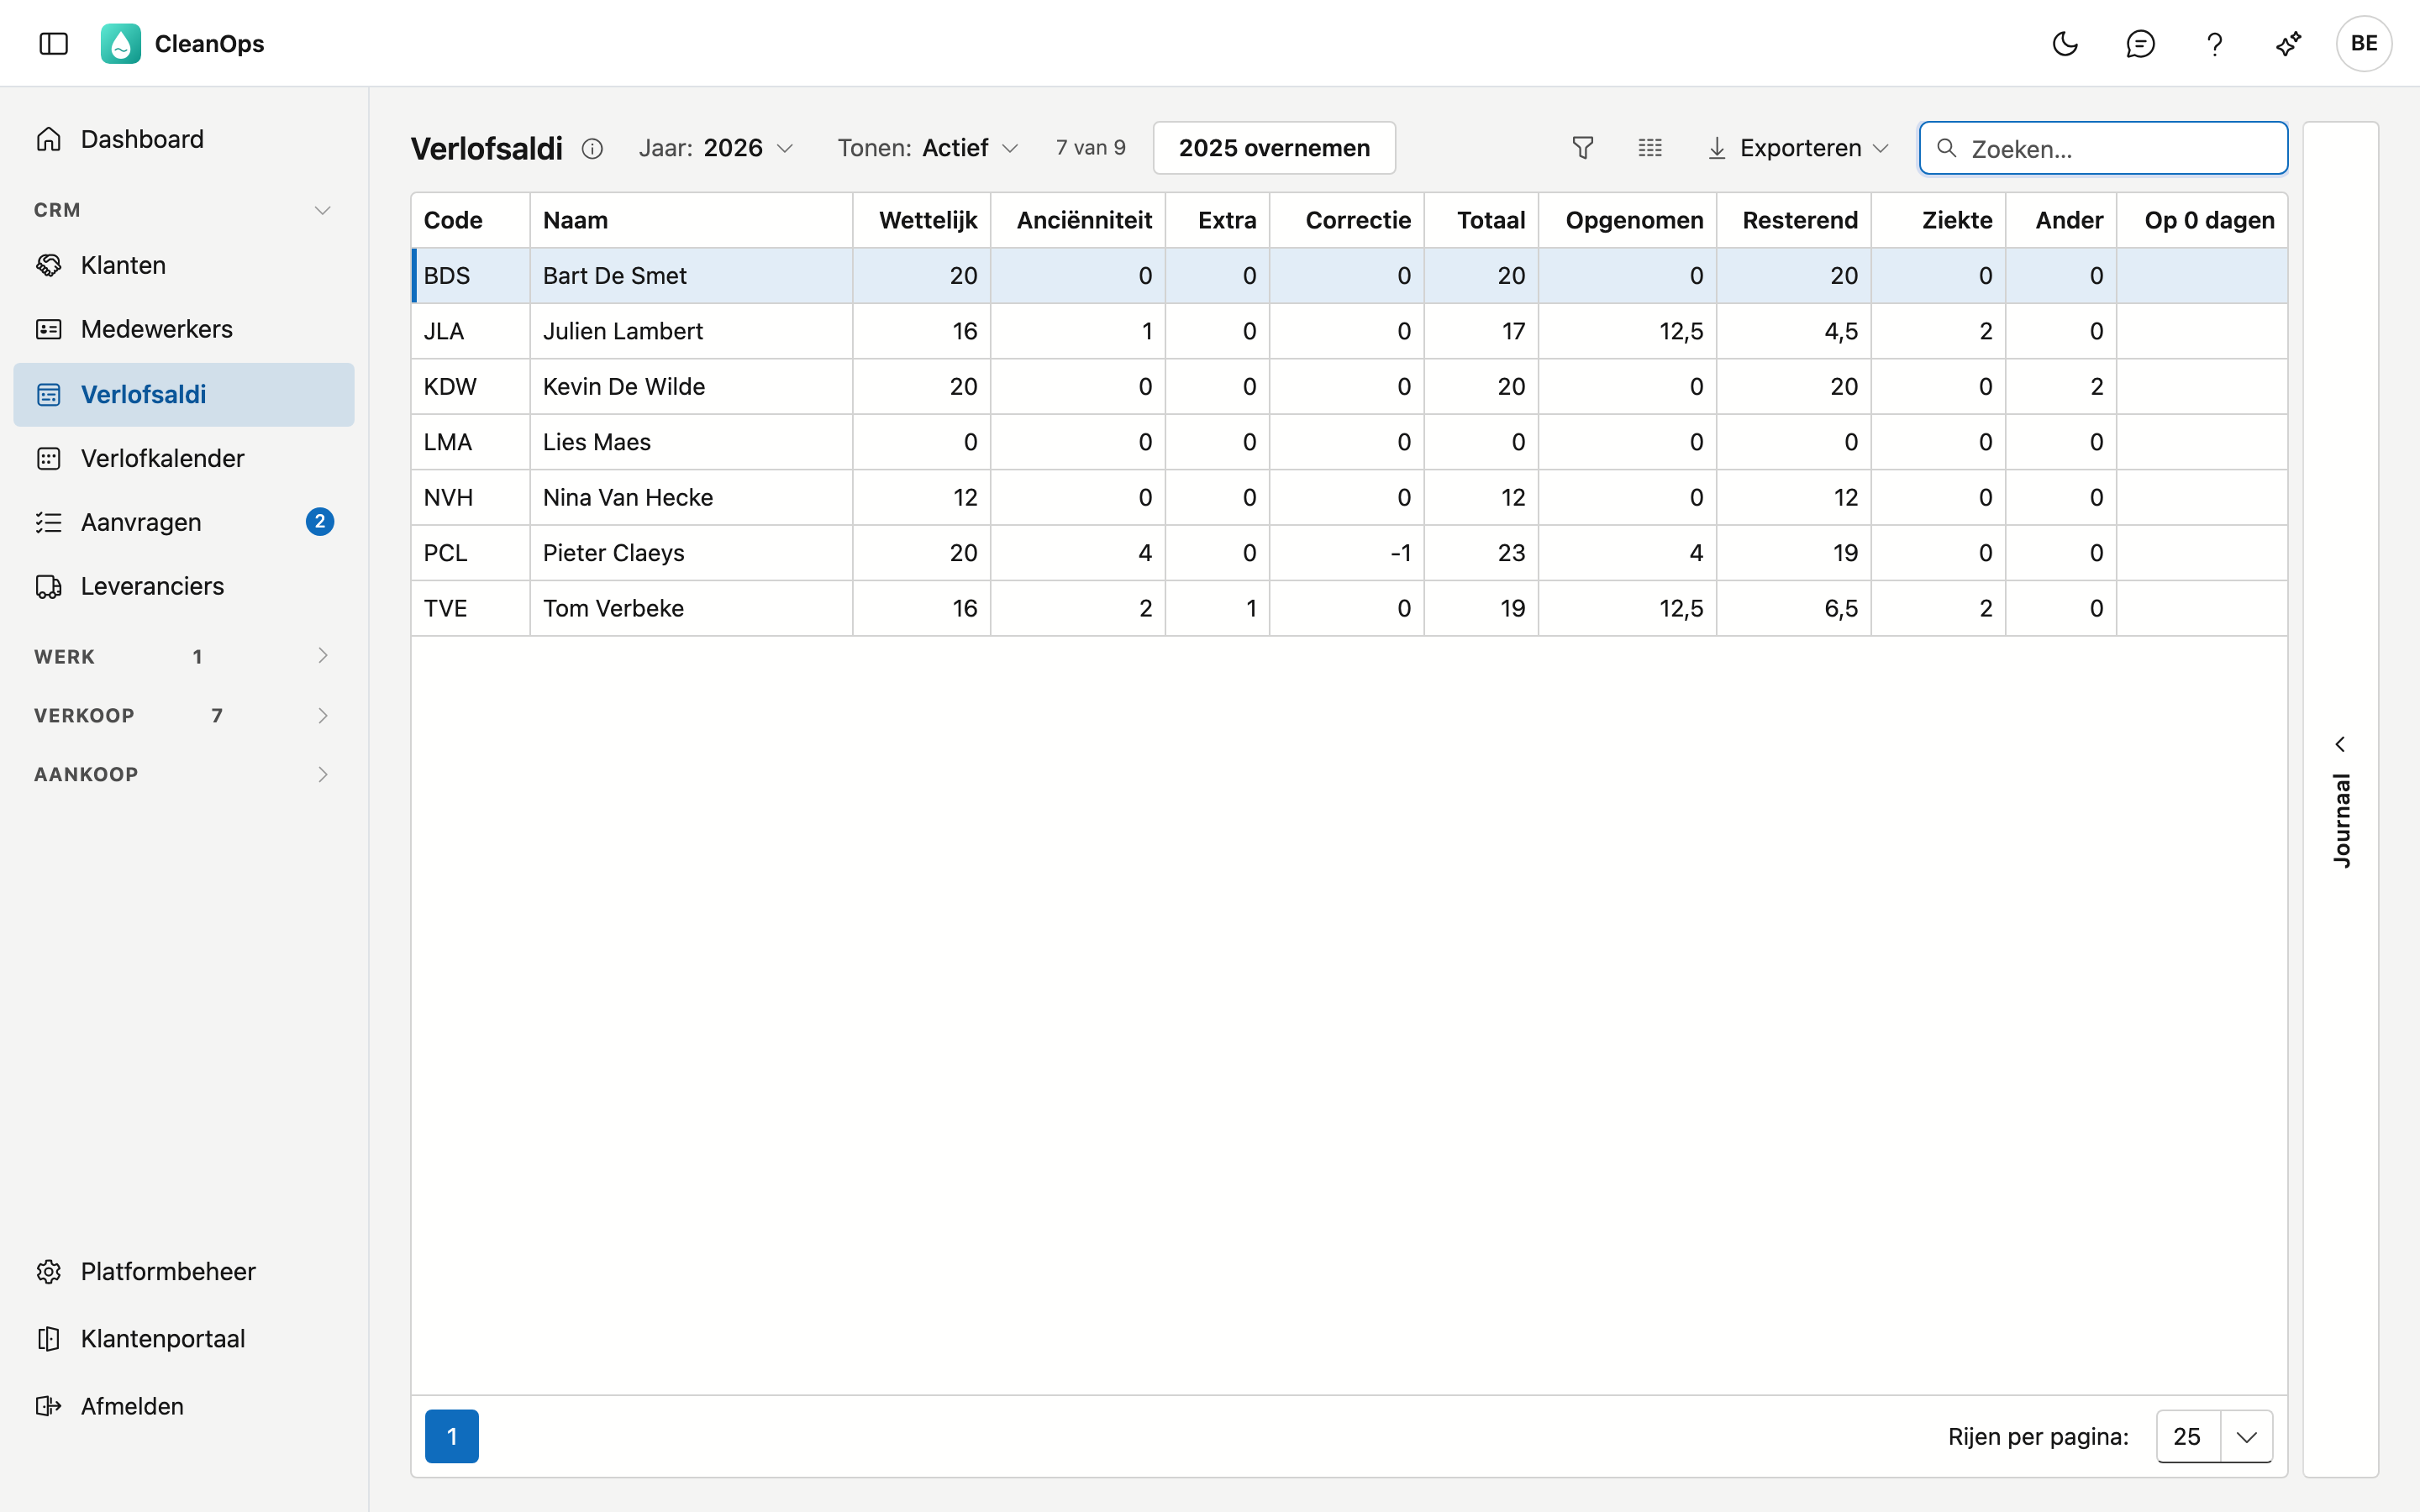Select the Pieter Claeys row

click(x=1349, y=553)
